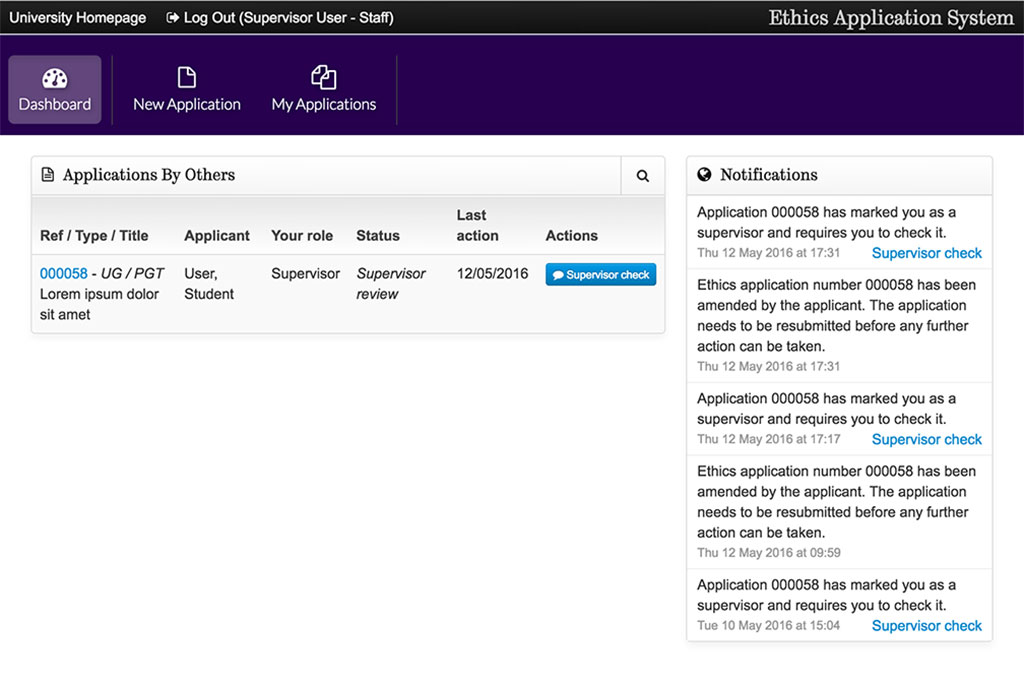The height and width of the screenshot is (686, 1024).
Task: Open Supervisor check link dated 17:31
Action: click(927, 253)
